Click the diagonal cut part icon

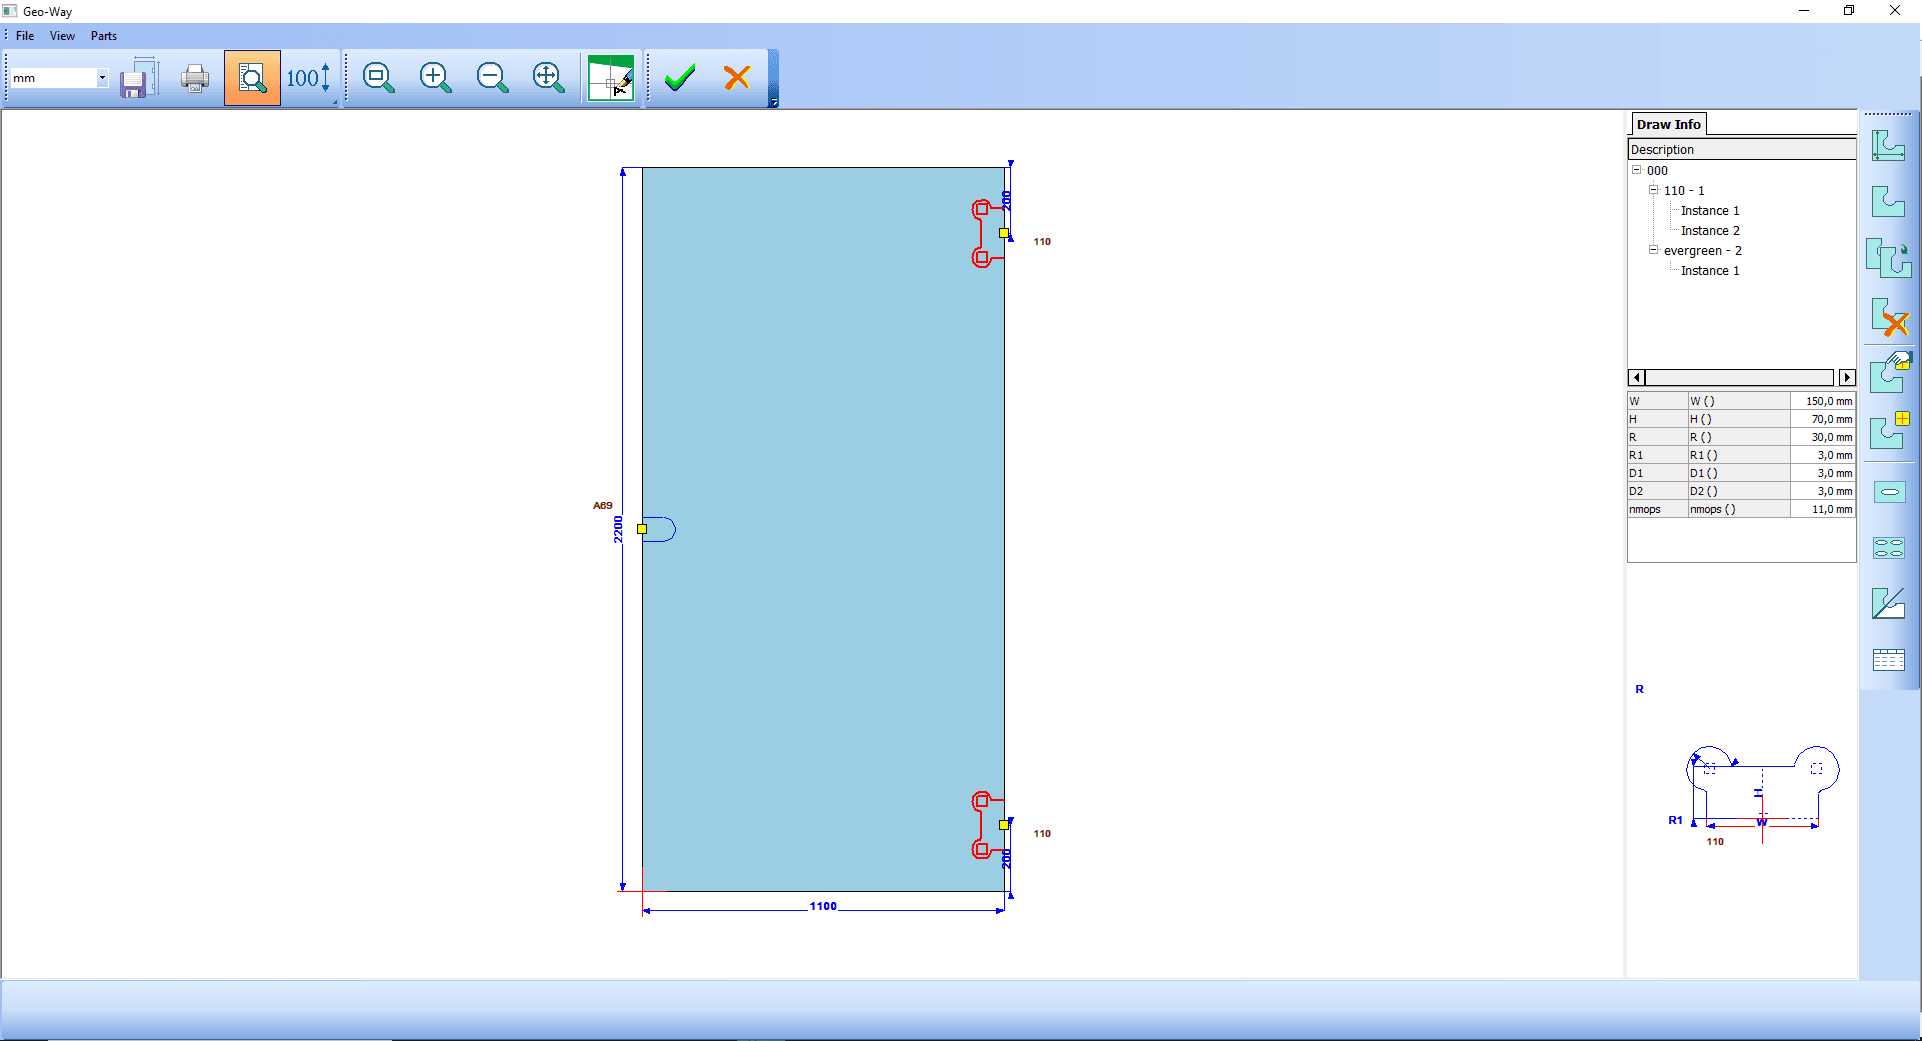pos(1889,603)
